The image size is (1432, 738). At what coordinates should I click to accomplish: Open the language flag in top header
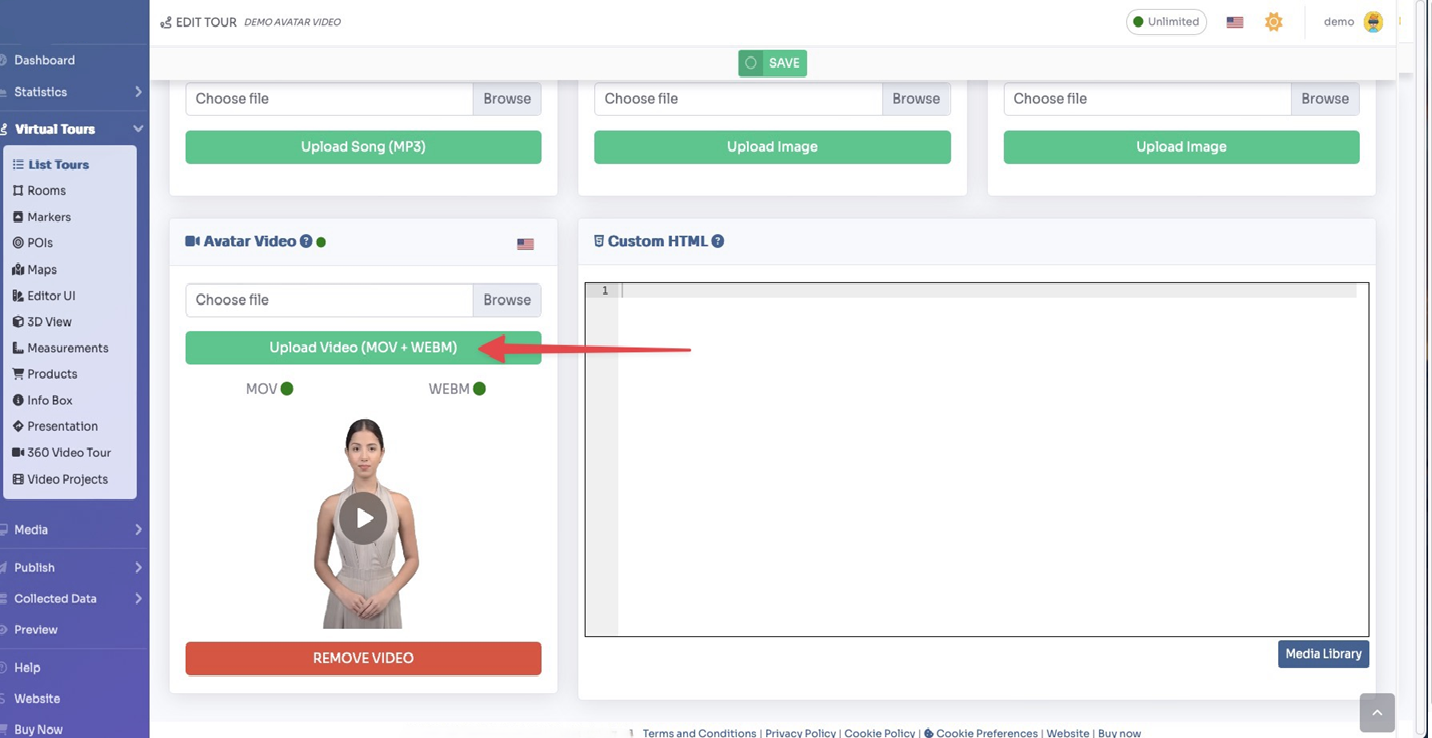pos(1235,22)
